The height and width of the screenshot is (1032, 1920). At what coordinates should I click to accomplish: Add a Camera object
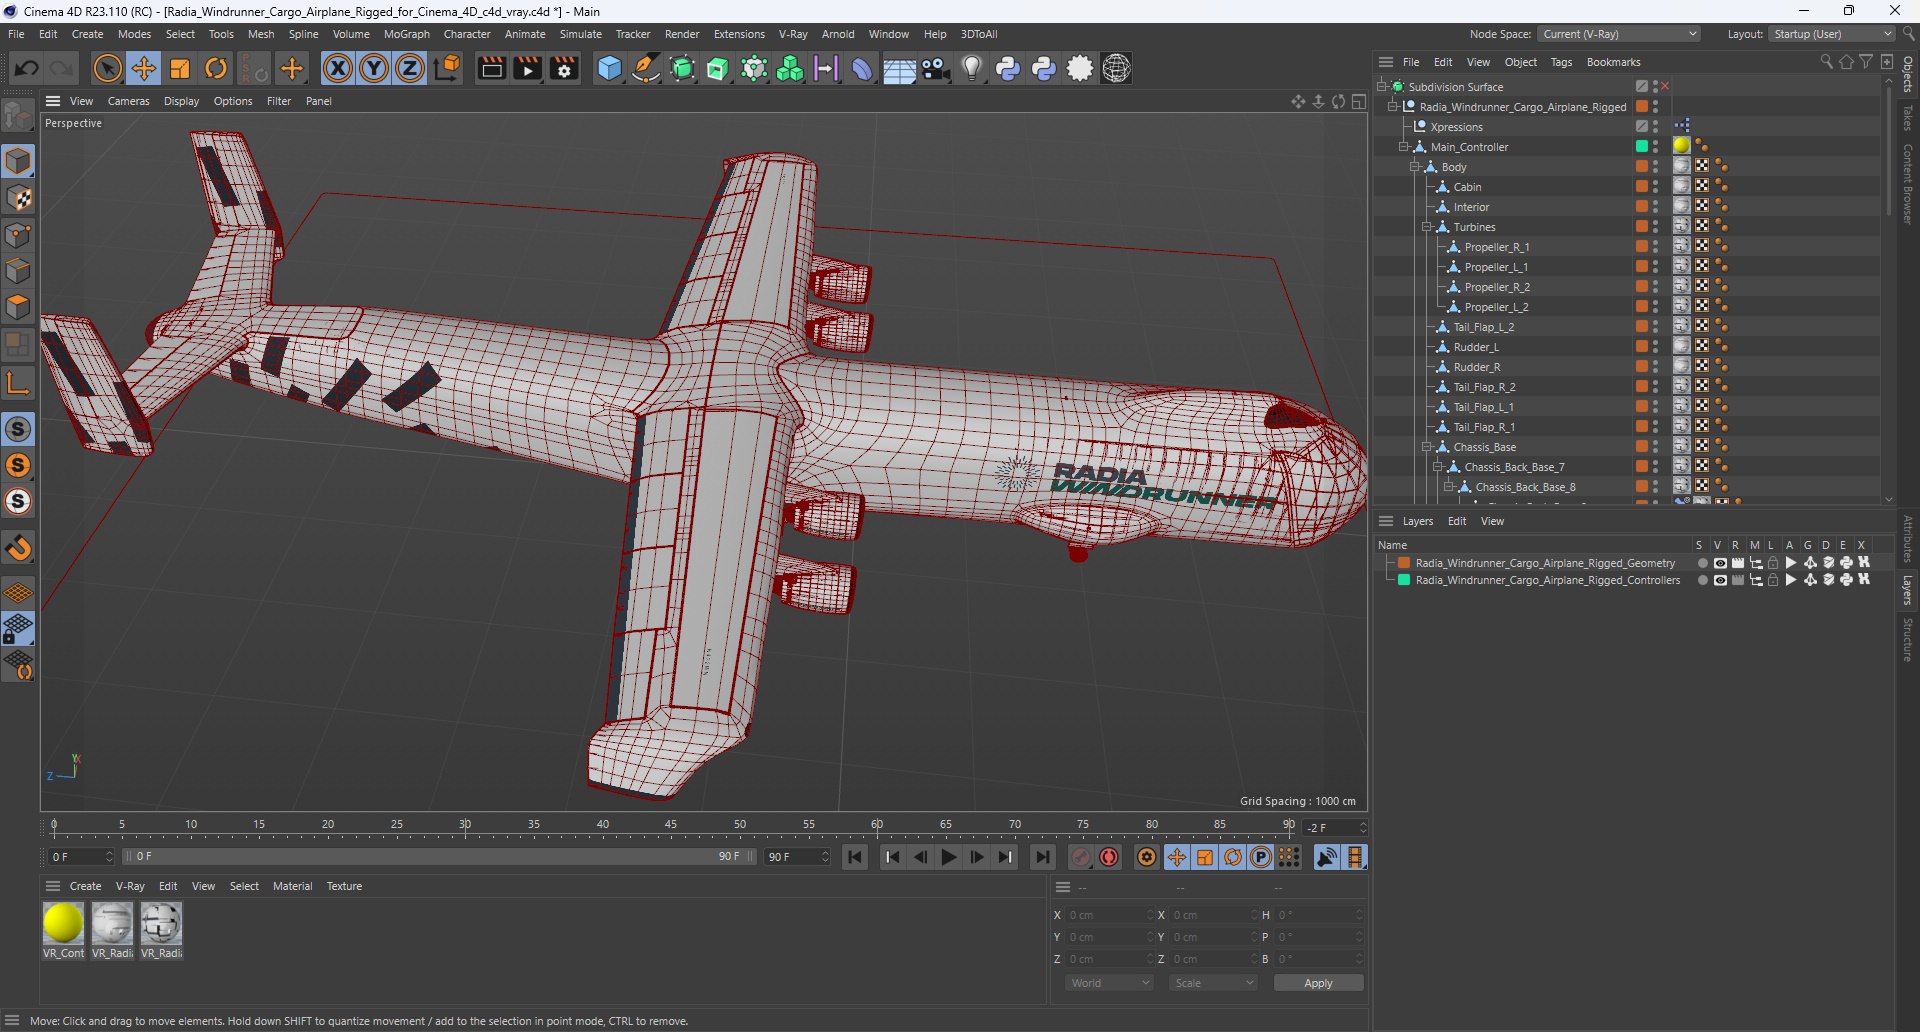(x=936, y=68)
